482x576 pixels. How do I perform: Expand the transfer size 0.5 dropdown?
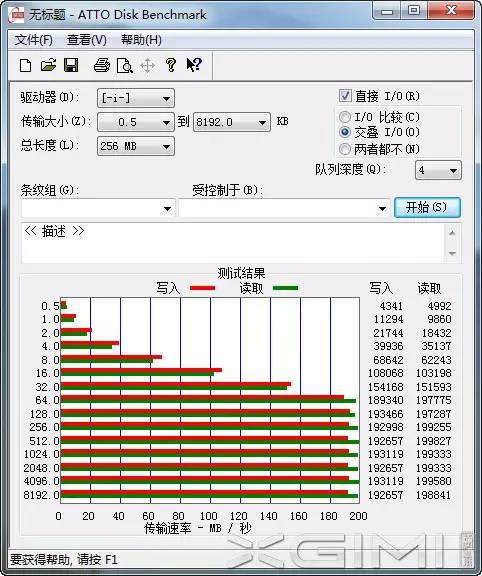[x=136, y=122]
